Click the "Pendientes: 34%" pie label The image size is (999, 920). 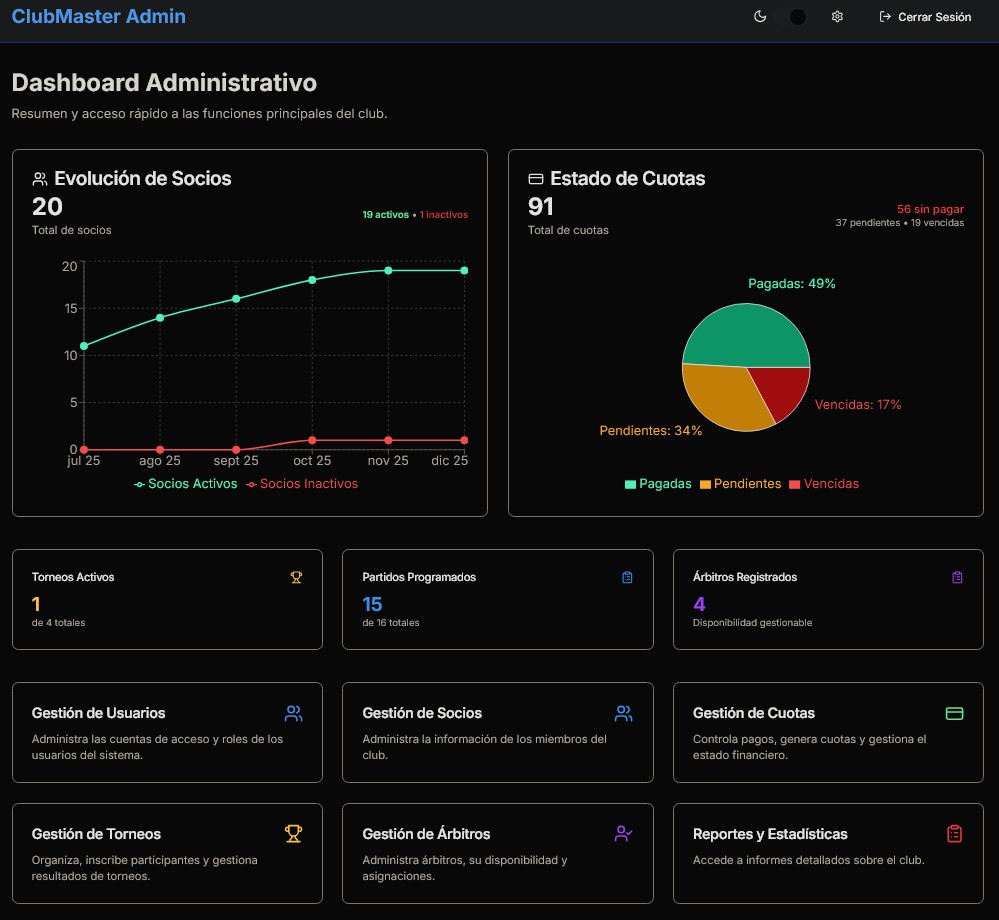pyautogui.click(x=650, y=431)
